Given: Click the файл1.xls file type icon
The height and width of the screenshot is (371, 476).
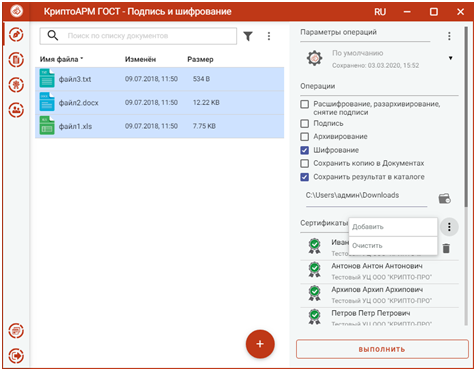Looking at the screenshot, I should pyautogui.click(x=47, y=126).
